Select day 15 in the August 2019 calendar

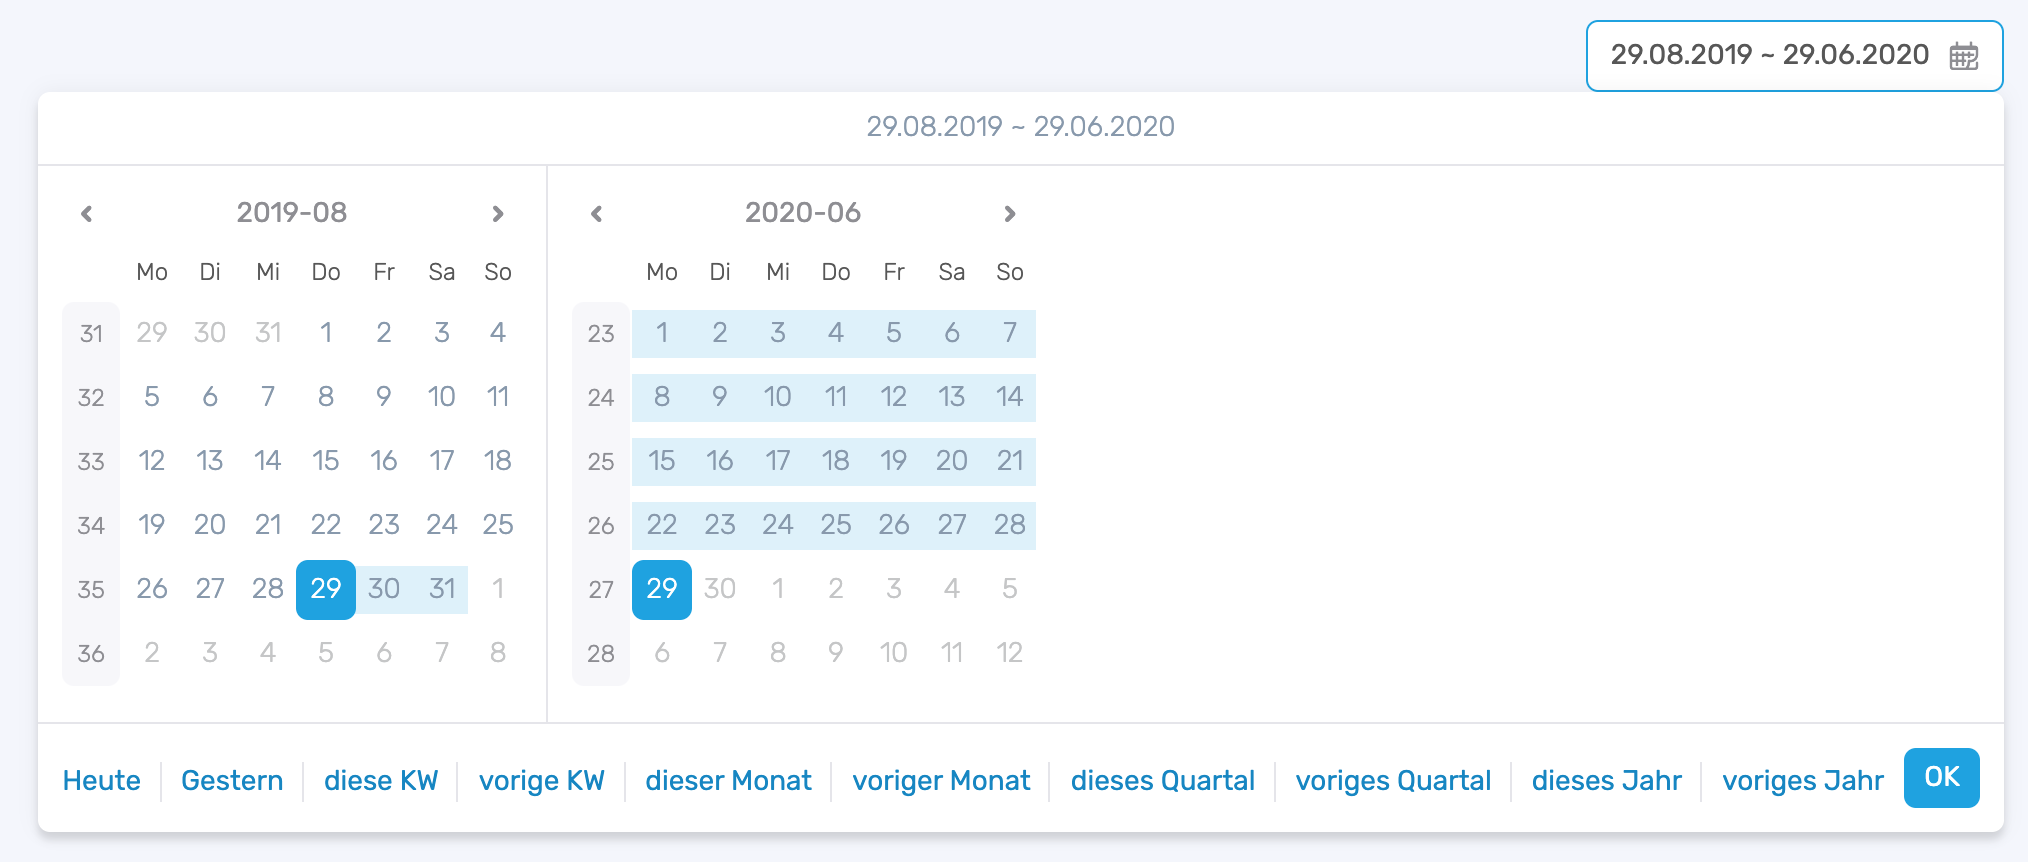tap(325, 461)
